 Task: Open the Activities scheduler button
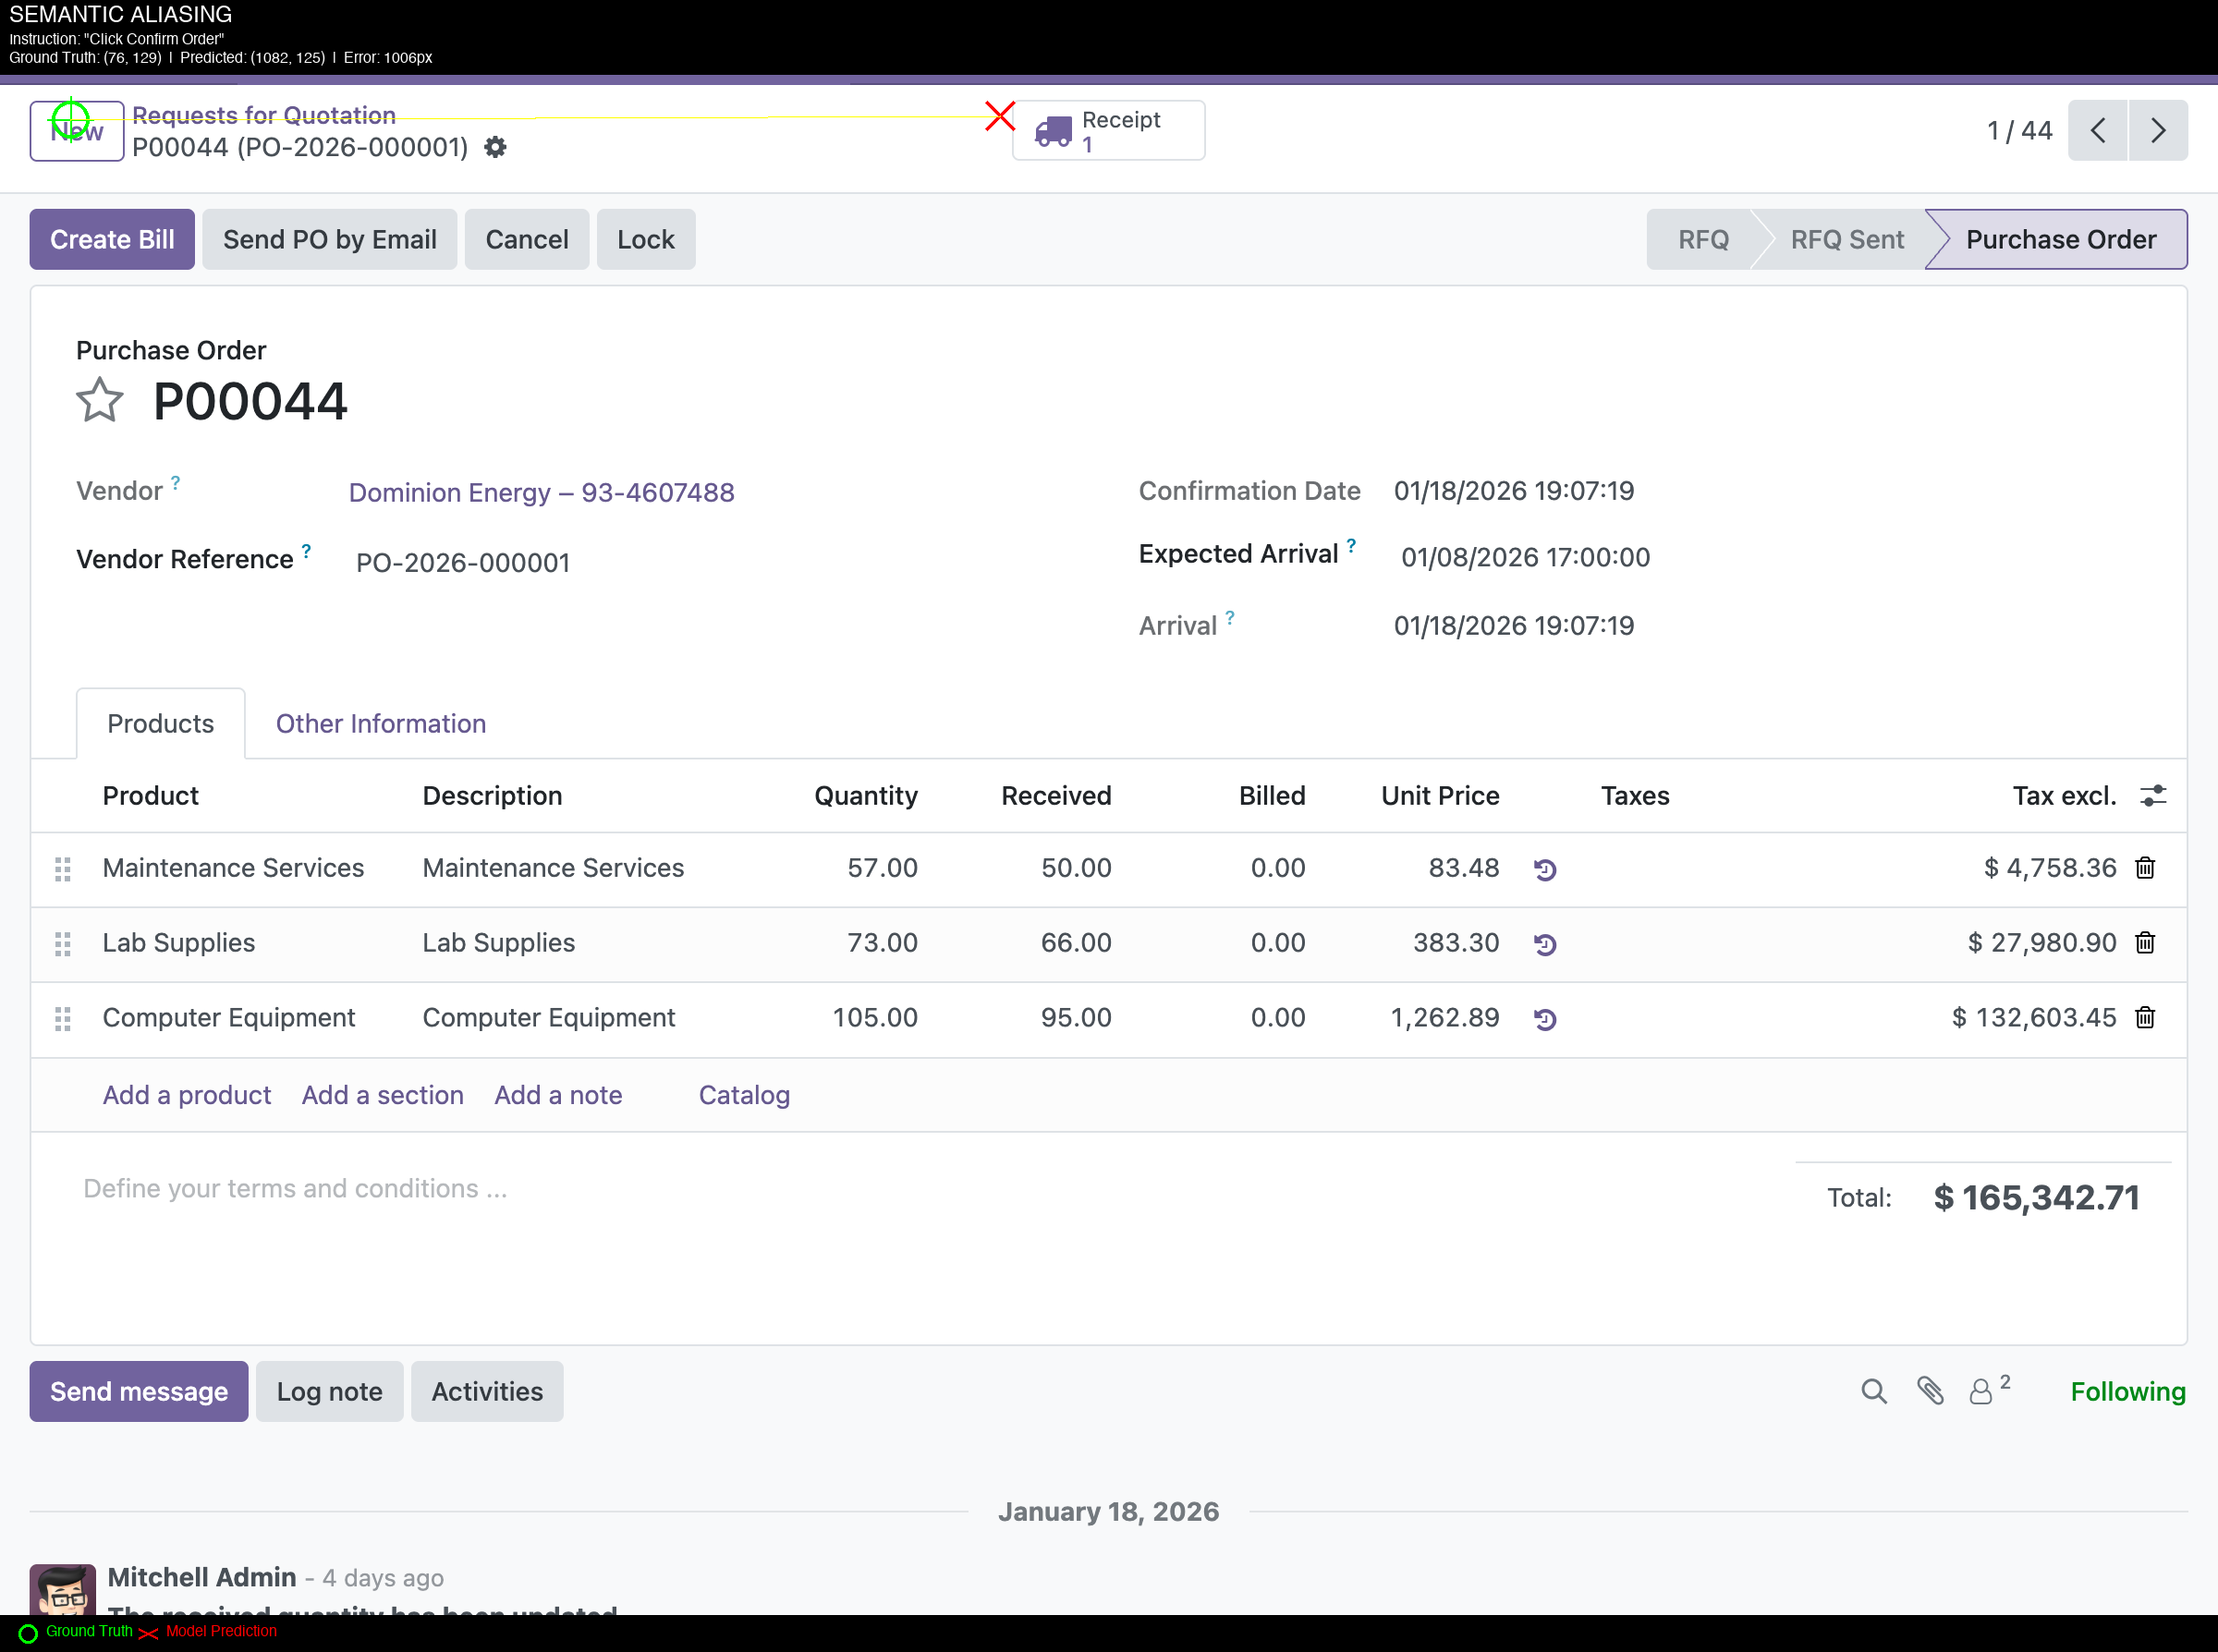point(486,1391)
